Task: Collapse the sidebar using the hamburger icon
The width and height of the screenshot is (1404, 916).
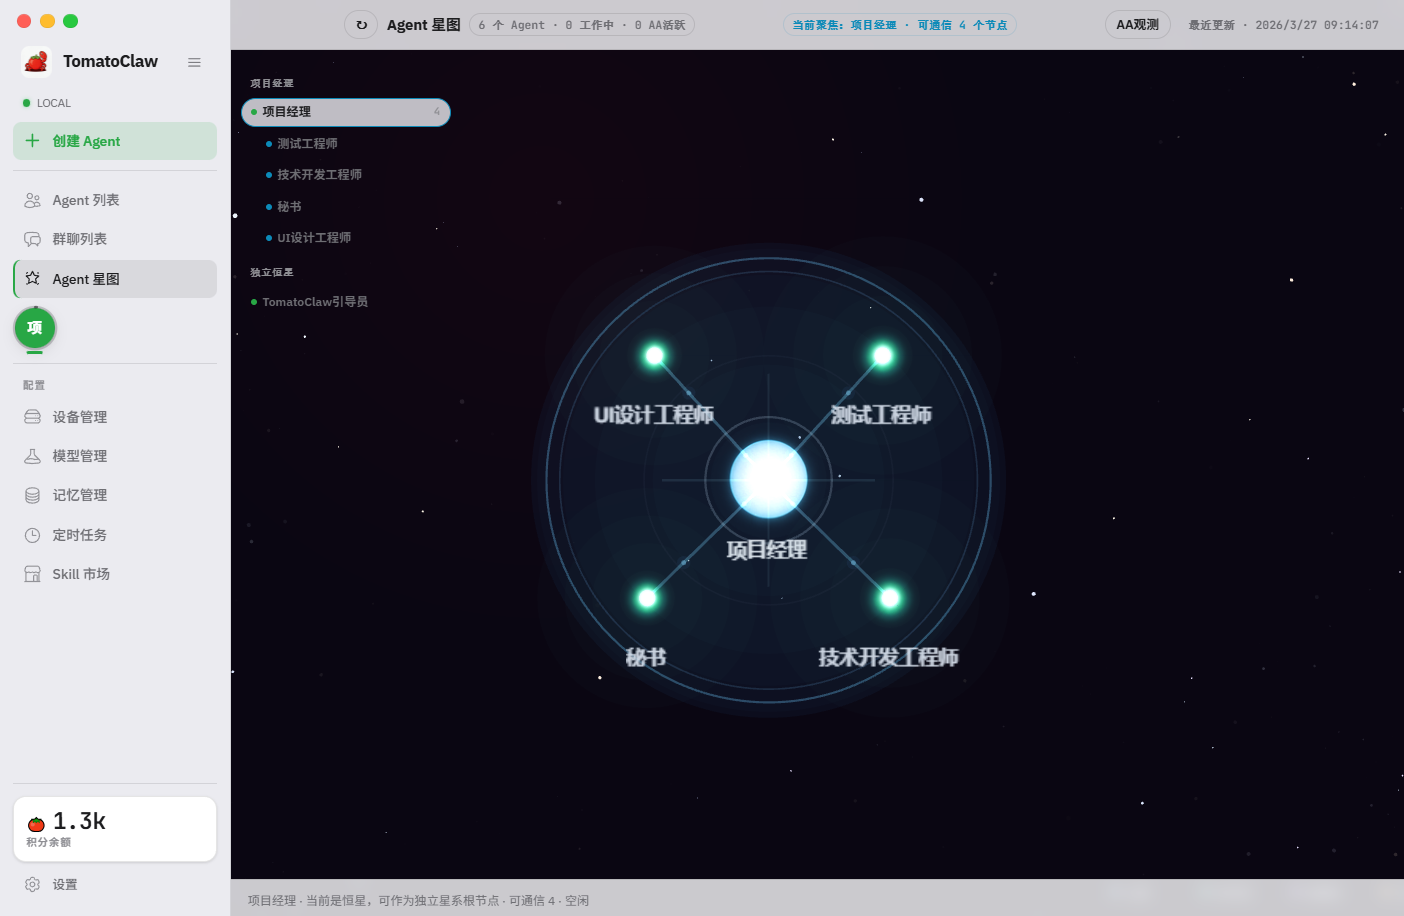Action: tap(194, 61)
